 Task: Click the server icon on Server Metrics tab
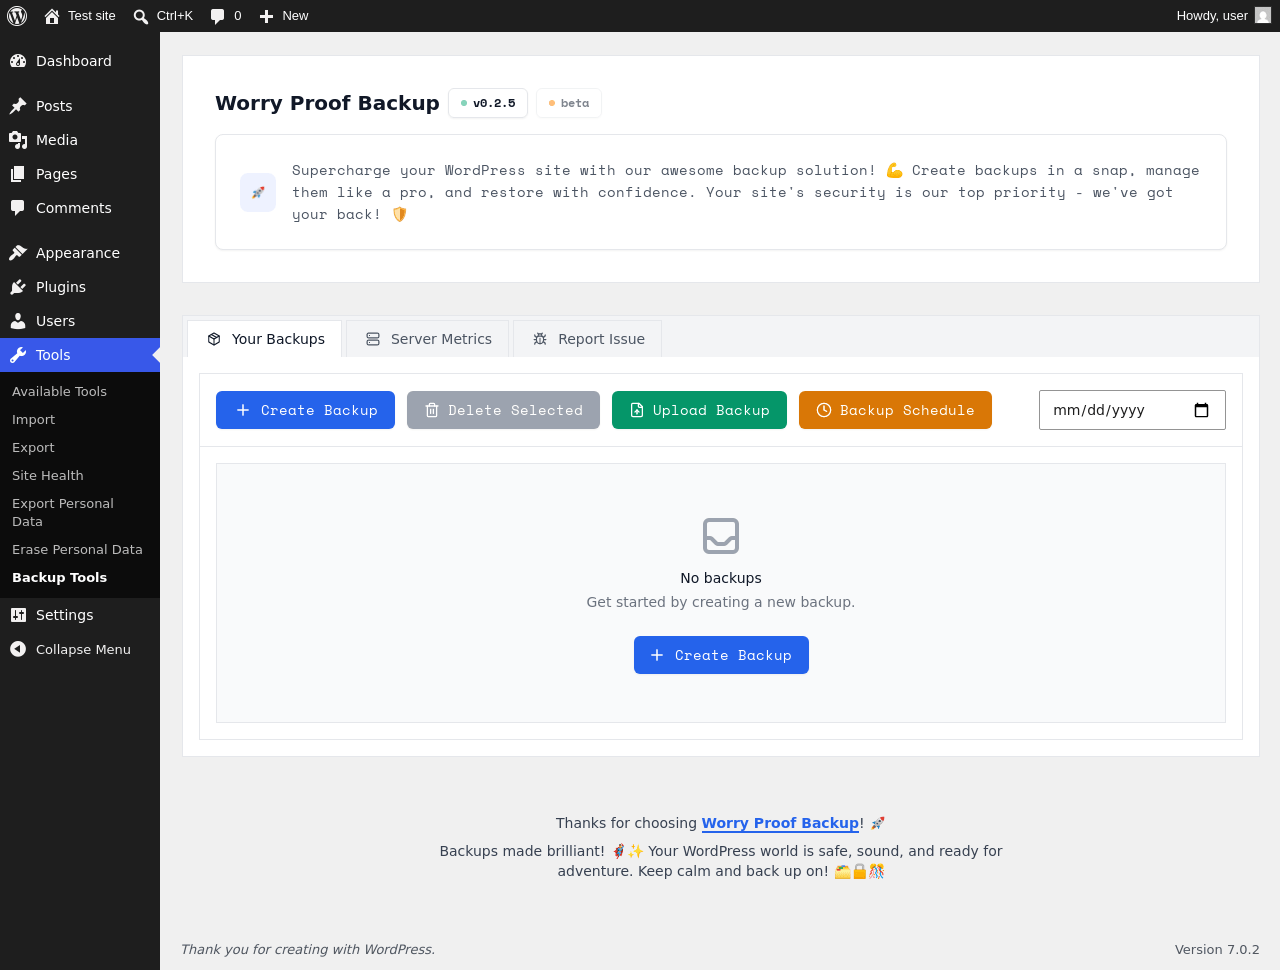(x=373, y=339)
